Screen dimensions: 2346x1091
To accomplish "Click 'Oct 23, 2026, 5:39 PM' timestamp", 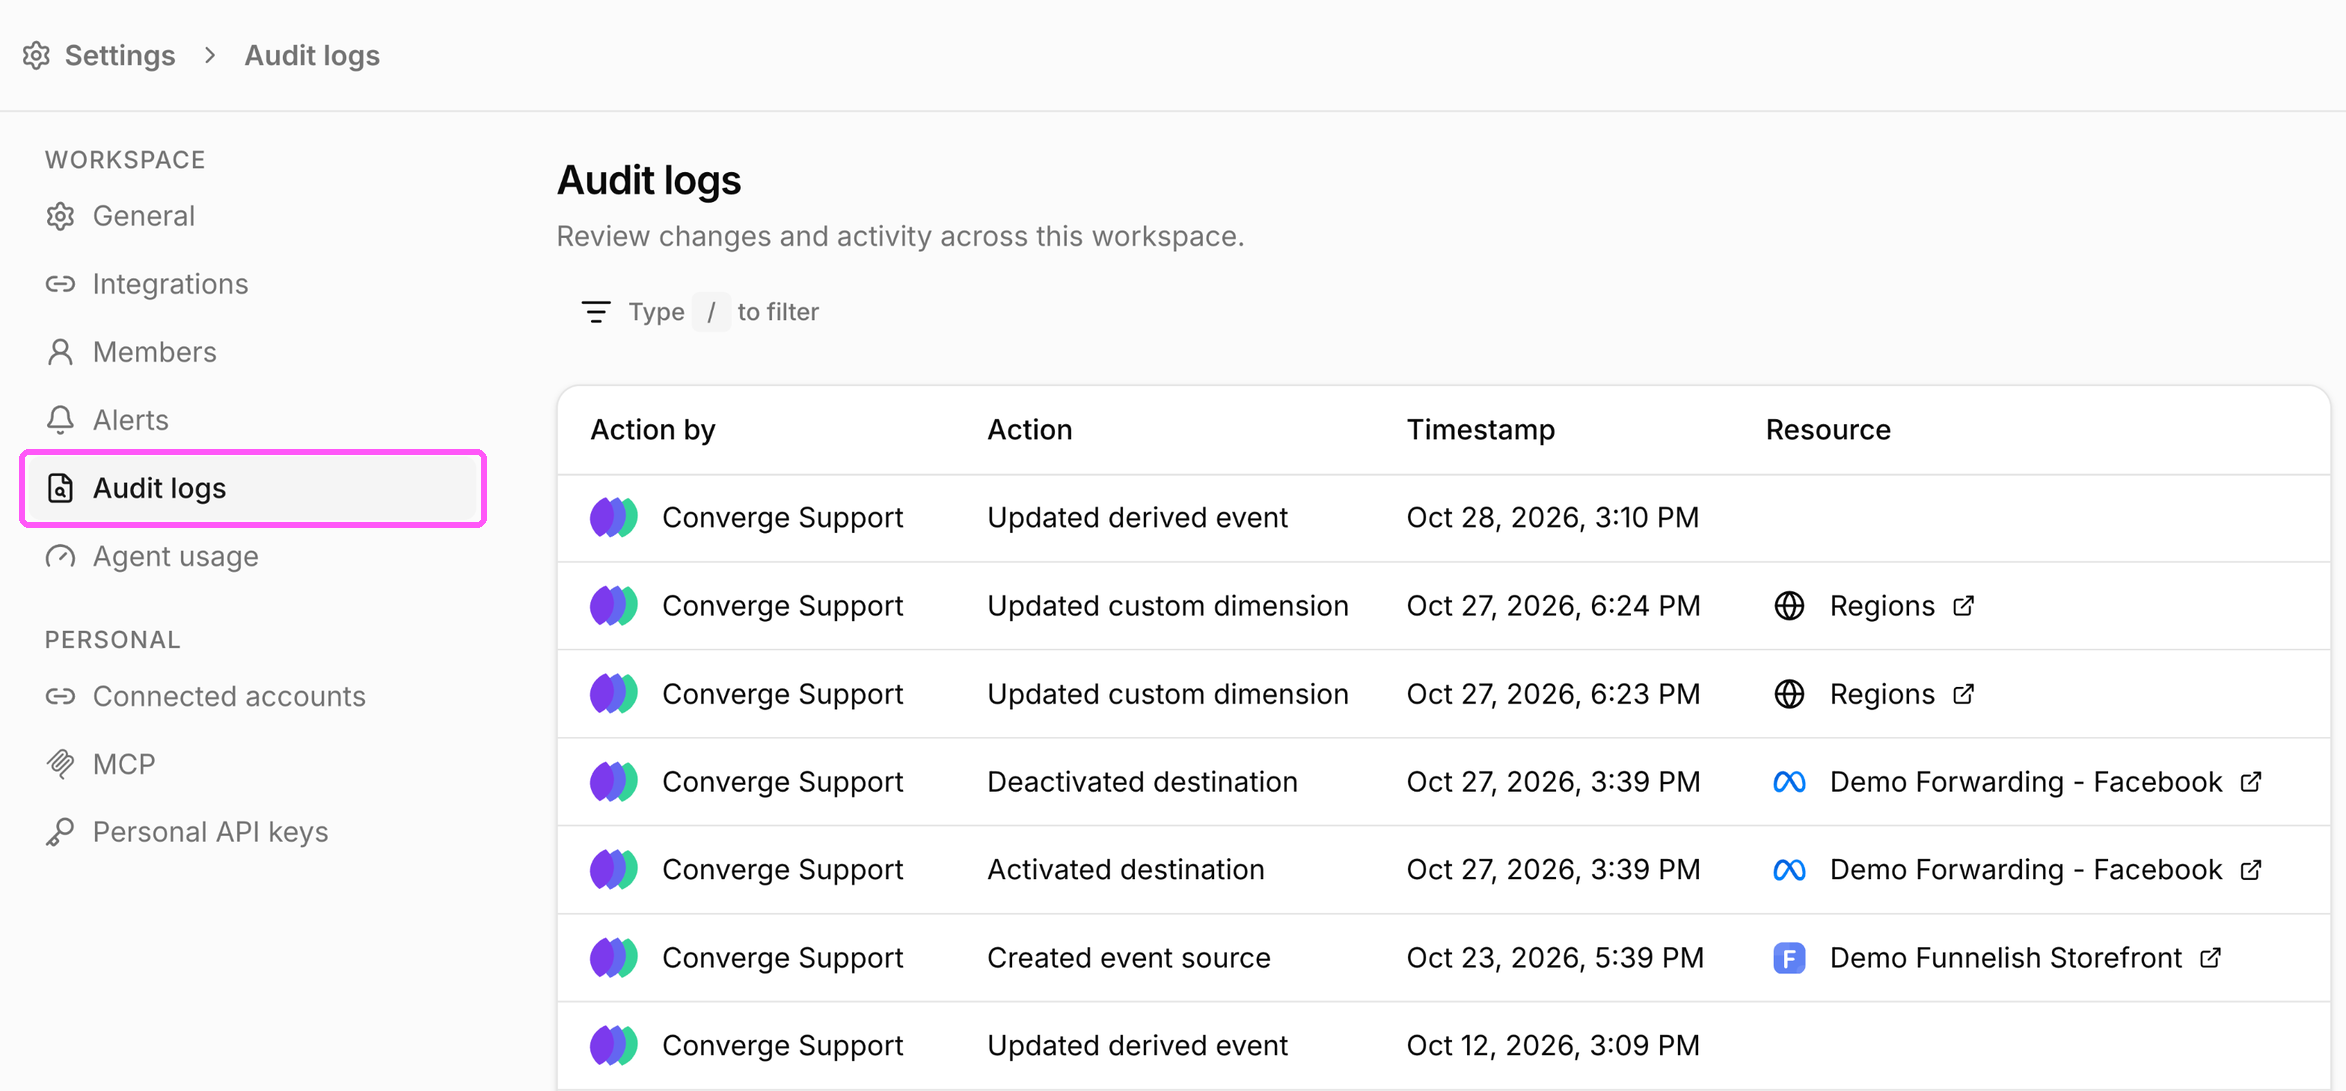I will 1555,958.
